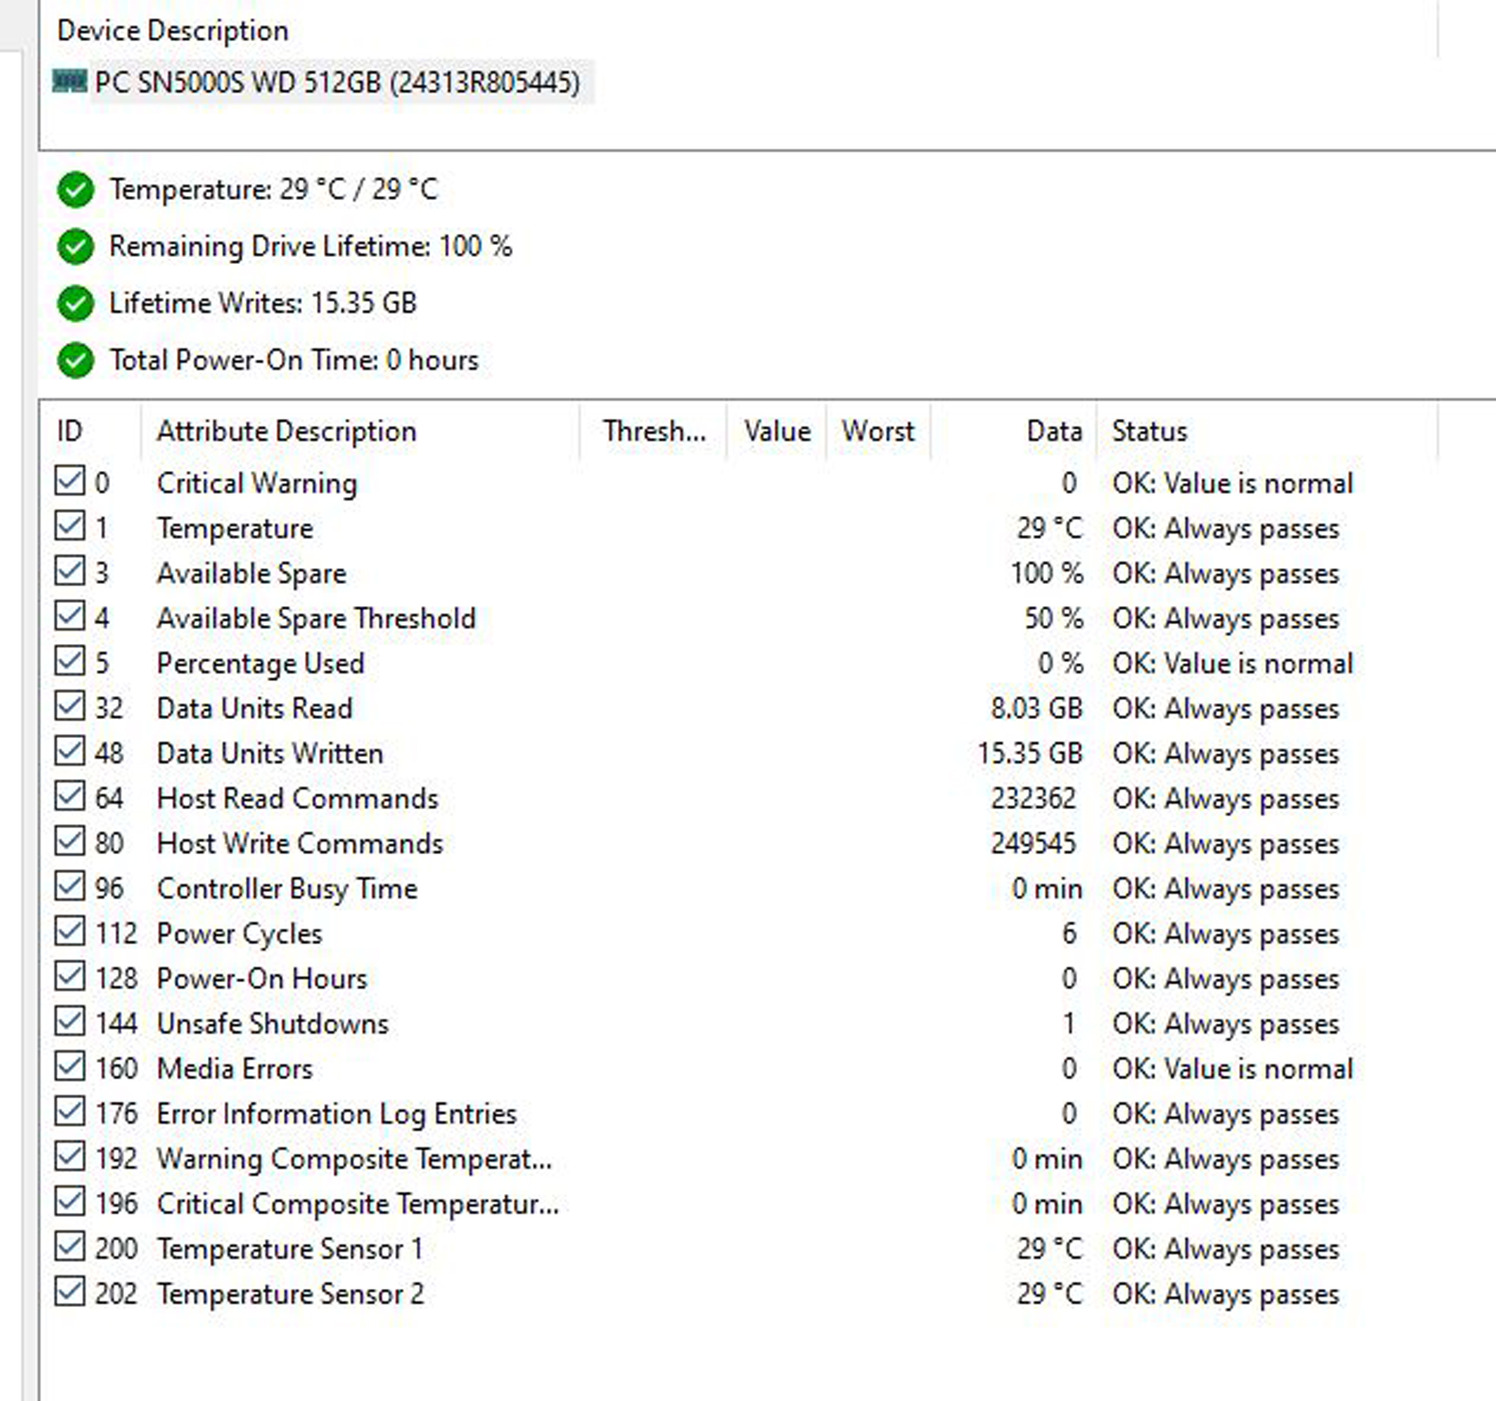
Task: Uncheck the Critical Warning attribute checkbox
Action: (x=70, y=481)
